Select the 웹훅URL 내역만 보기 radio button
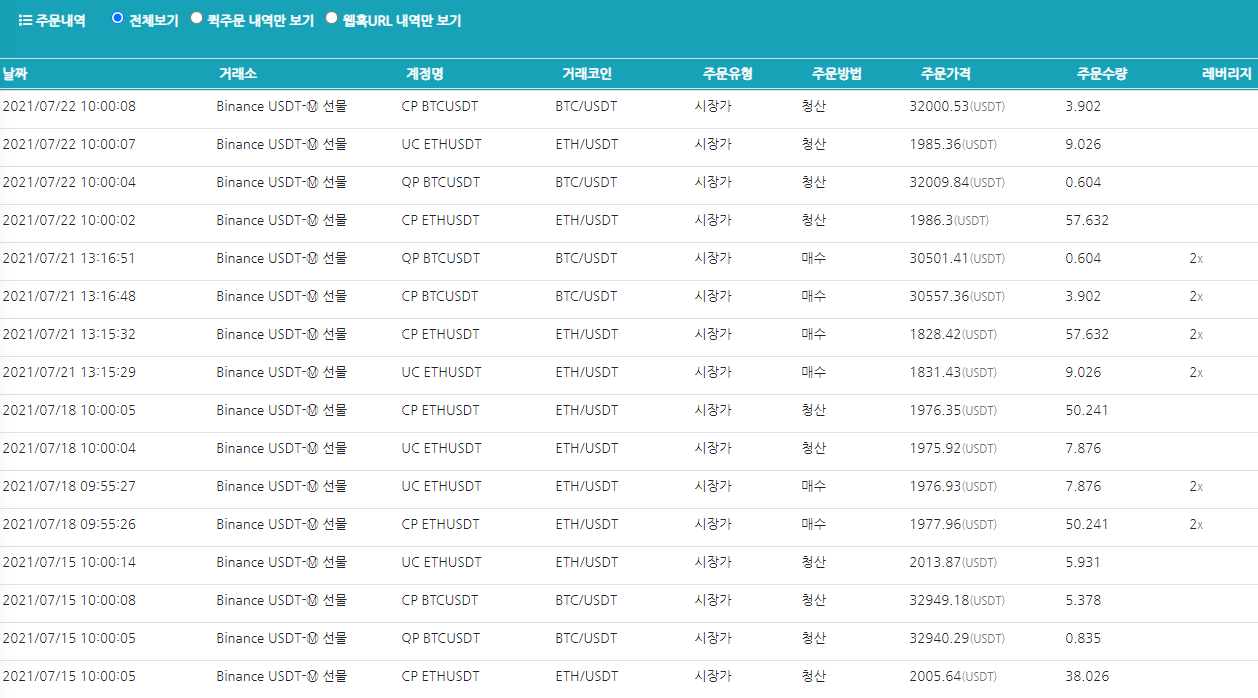The height and width of the screenshot is (698, 1258). (331, 19)
